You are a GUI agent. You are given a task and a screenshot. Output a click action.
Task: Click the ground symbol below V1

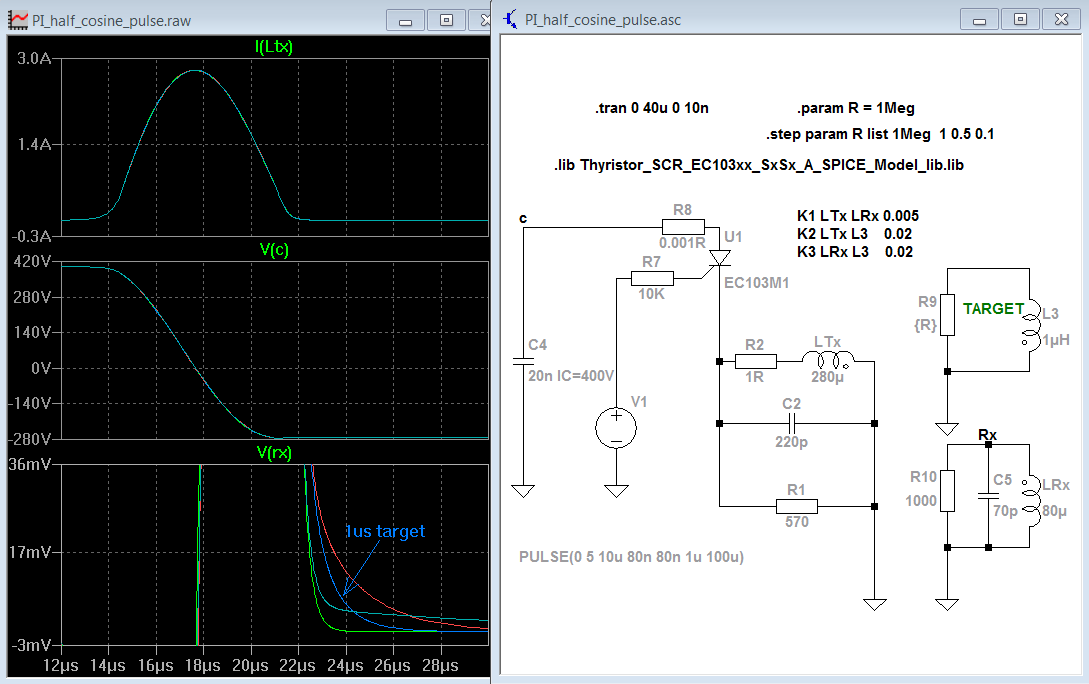pos(616,491)
